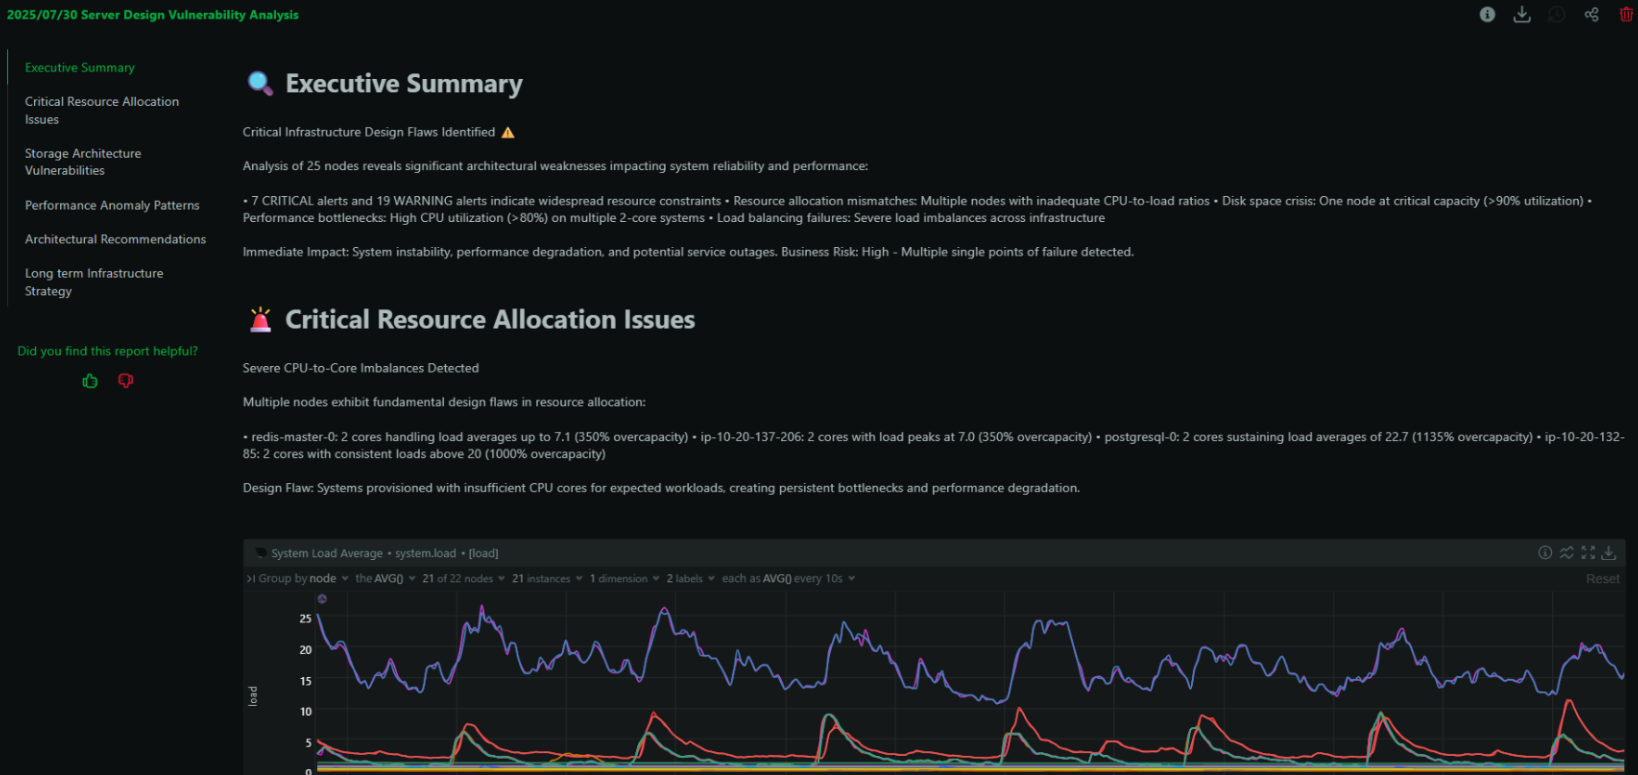This screenshot has width=1638, height=775.
Task: Click the Reset button on the chart
Action: [x=1602, y=579]
